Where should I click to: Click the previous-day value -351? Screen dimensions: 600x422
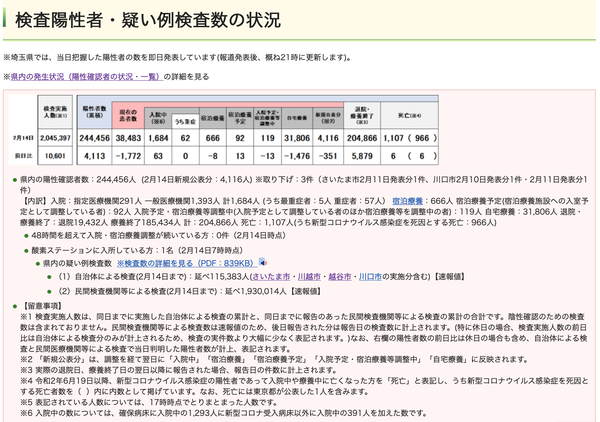pyautogui.click(x=328, y=156)
